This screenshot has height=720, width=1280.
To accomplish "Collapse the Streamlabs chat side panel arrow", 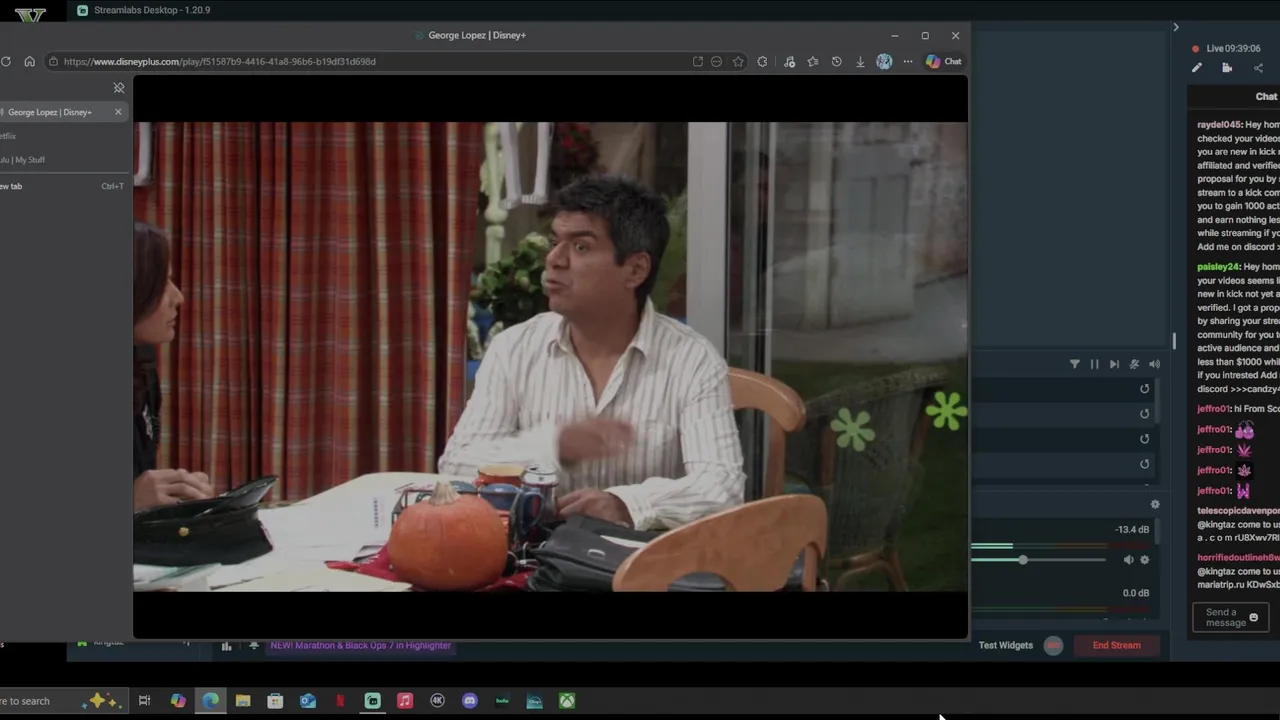I will tap(1176, 27).
